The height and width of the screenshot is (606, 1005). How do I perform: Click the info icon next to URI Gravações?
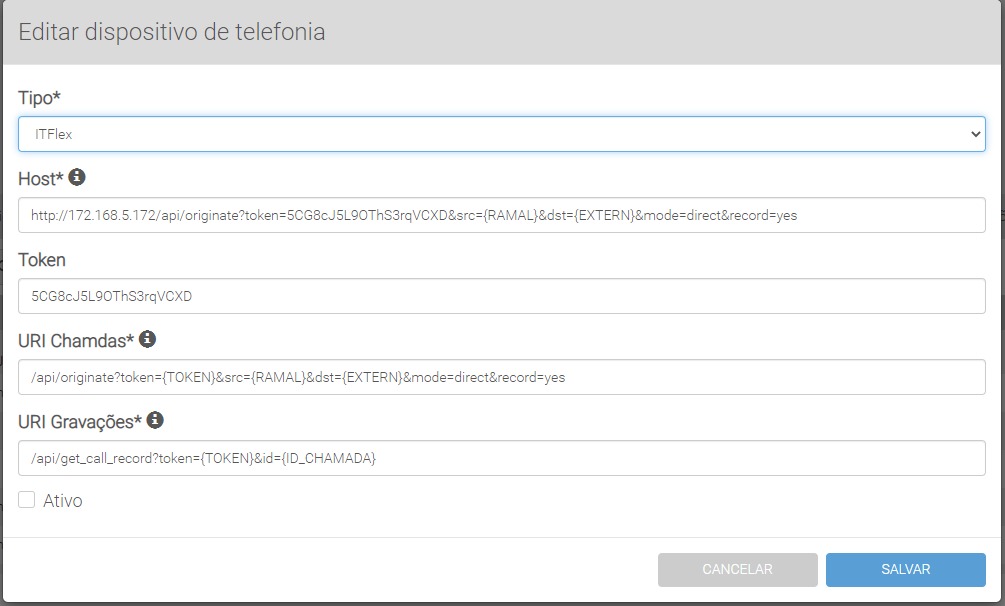155,420
